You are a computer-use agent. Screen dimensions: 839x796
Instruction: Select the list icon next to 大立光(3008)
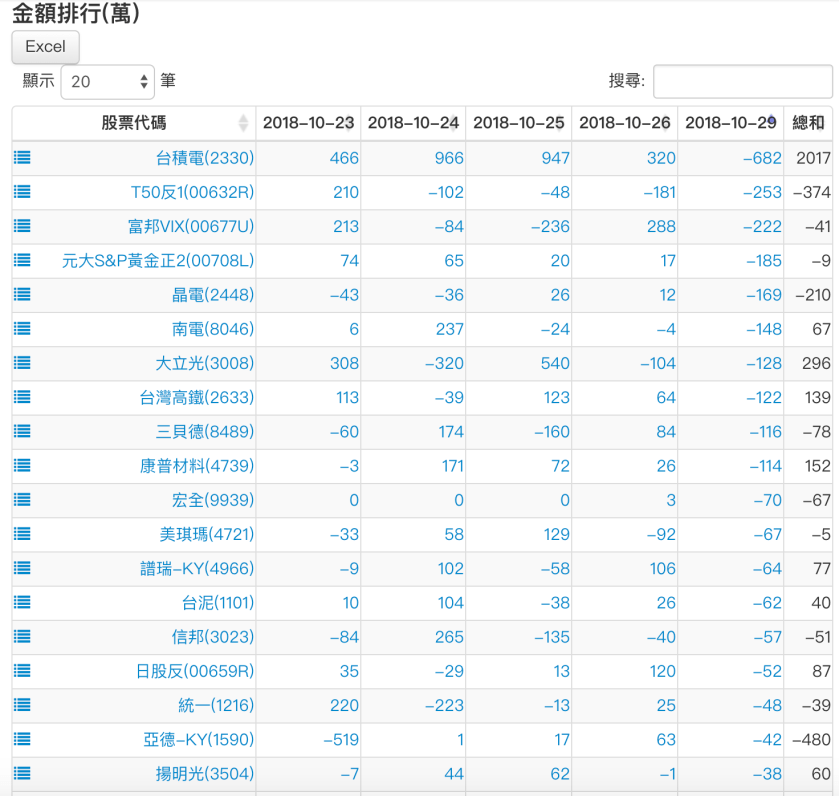[x=21, y=363]
